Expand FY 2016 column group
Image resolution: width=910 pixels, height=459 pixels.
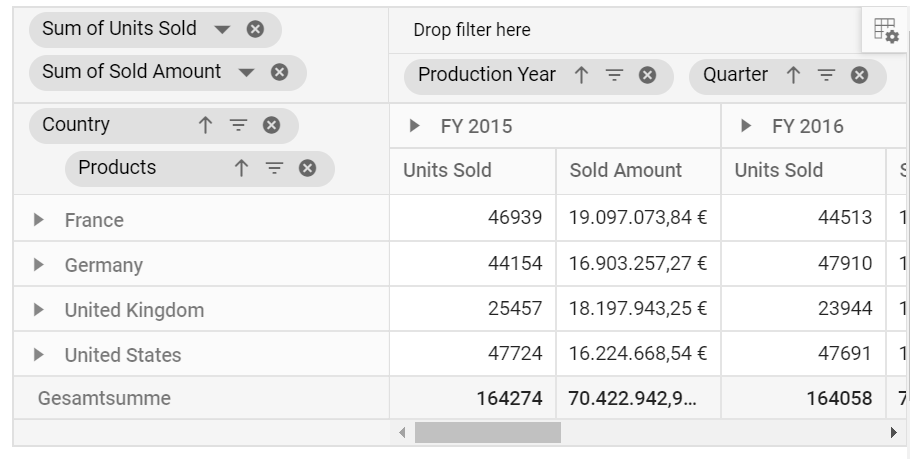pyautogui.click(x=746, y=125)
